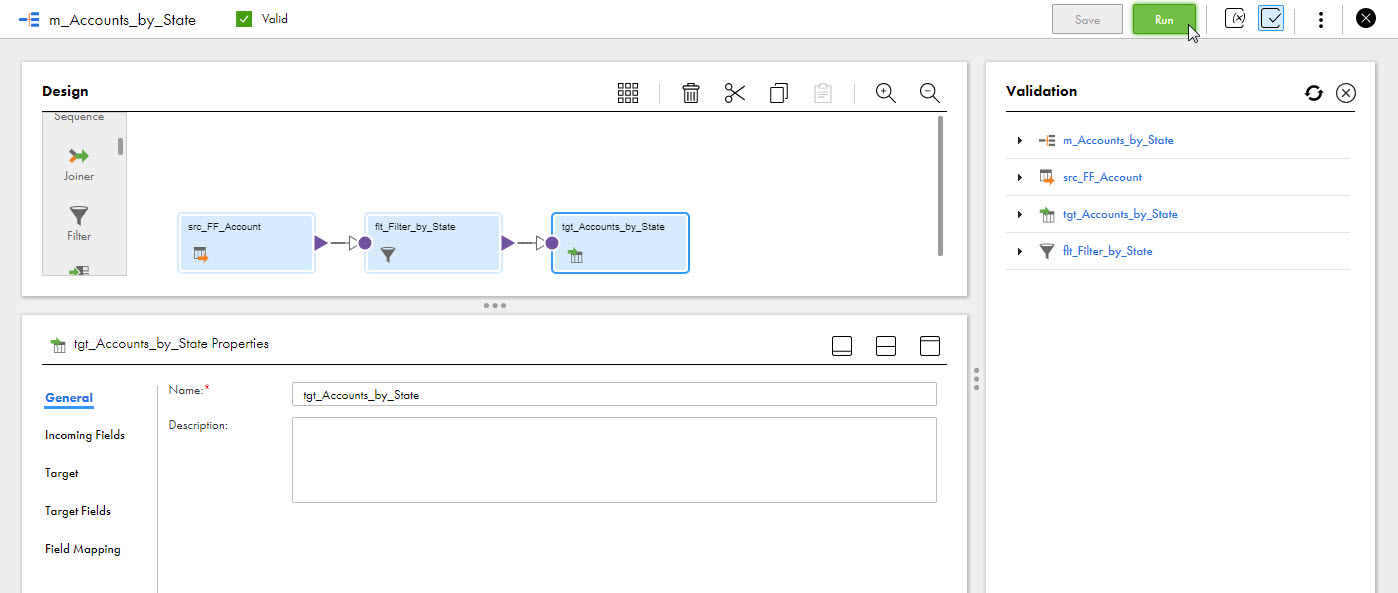Refresh the Validation panel
The image size is (1398, 593).
click(1314, 93)
